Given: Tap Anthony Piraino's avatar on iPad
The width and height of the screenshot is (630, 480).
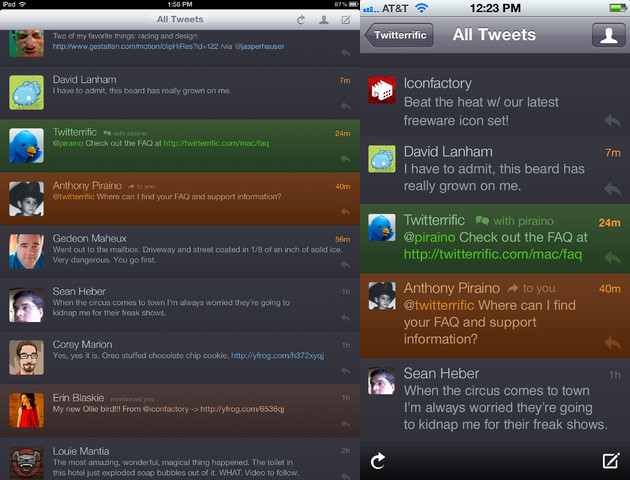Looking at the screenshot, I should (x=27, y=198).
